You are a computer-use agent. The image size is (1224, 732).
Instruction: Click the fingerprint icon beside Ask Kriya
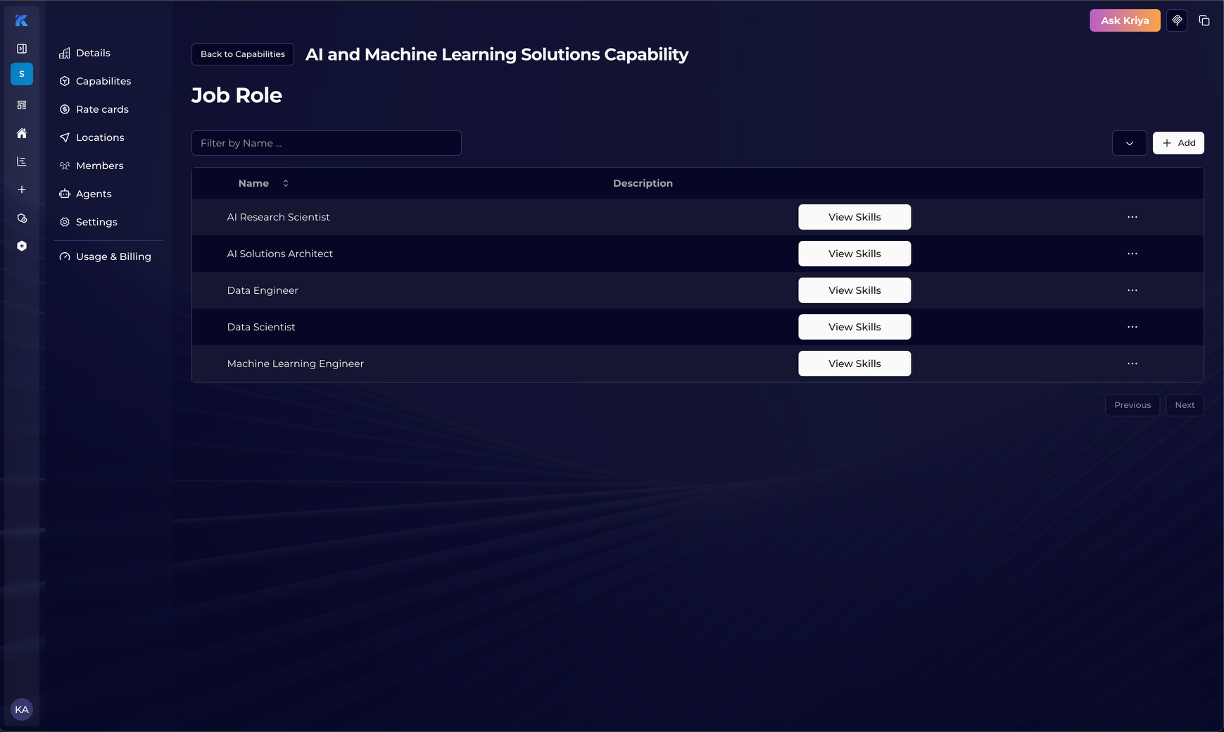click(1177, 20)
